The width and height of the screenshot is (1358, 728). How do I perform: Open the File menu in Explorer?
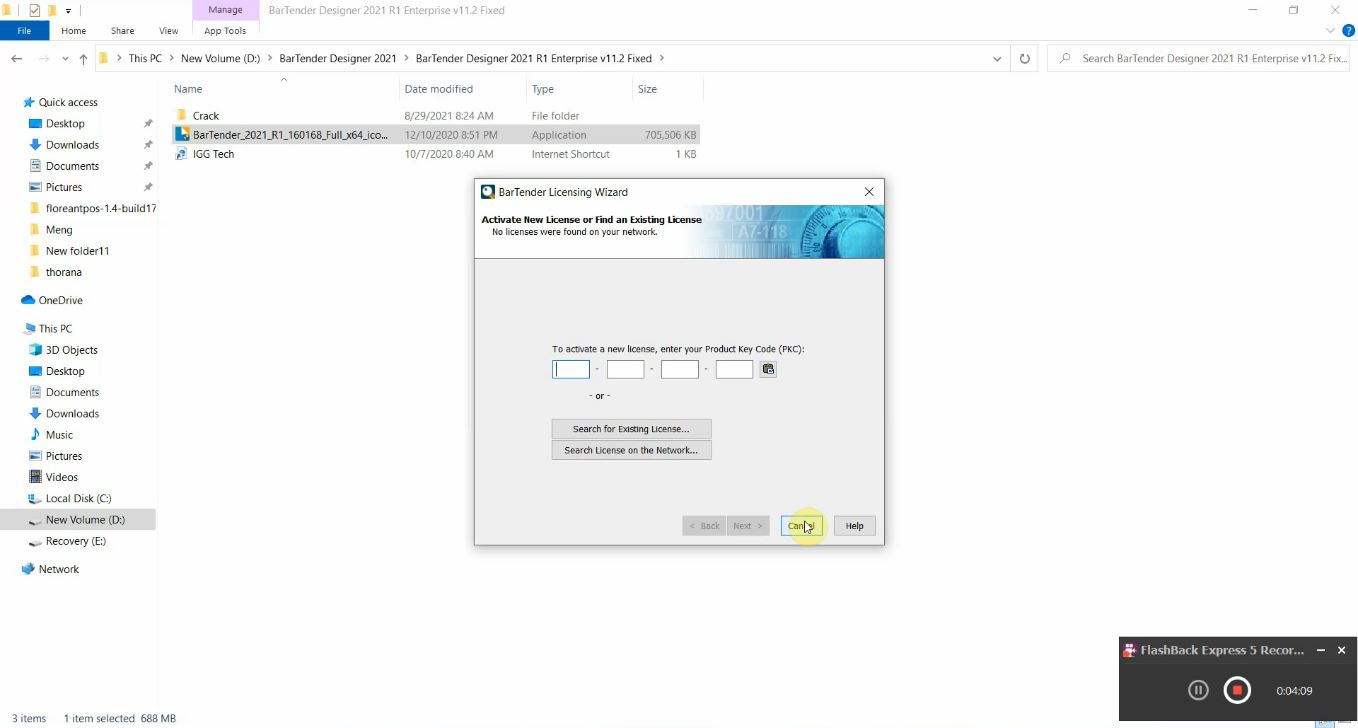(x=24, y=31)
